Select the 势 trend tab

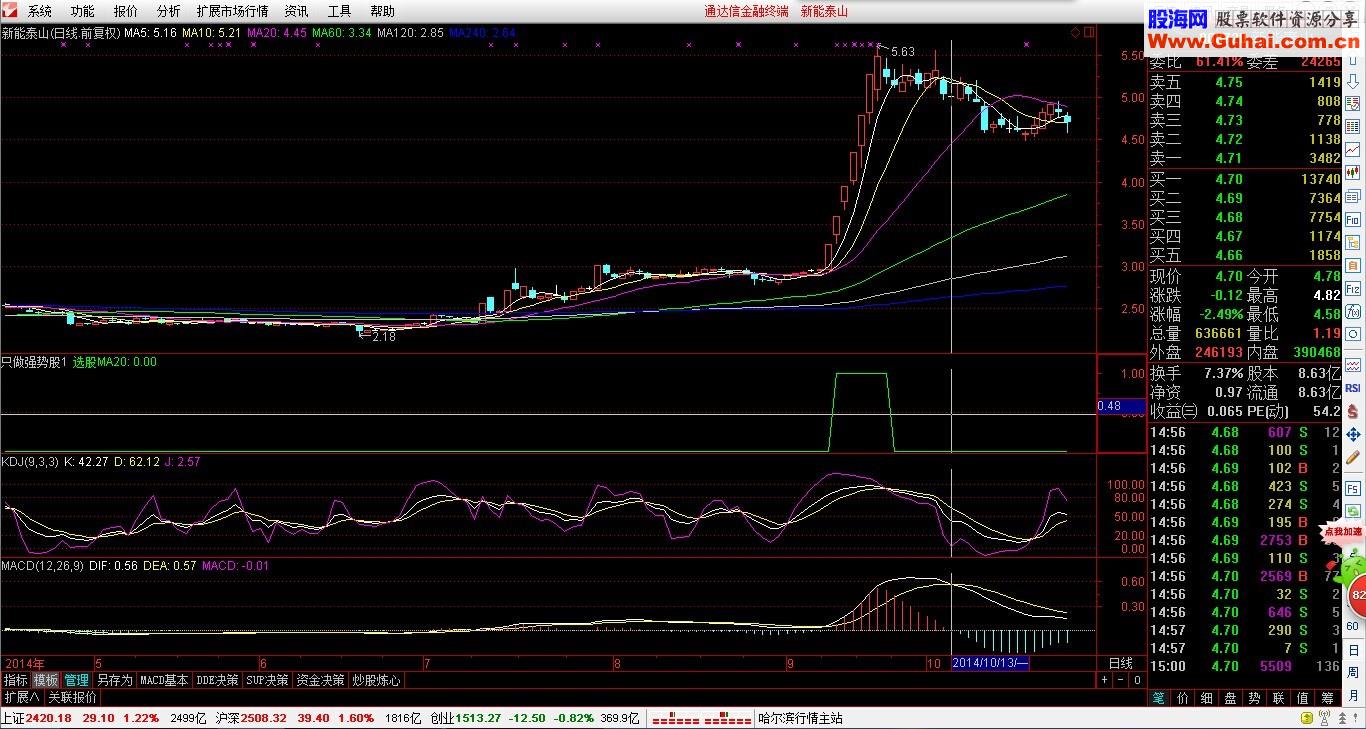(x=1255, y=698)
